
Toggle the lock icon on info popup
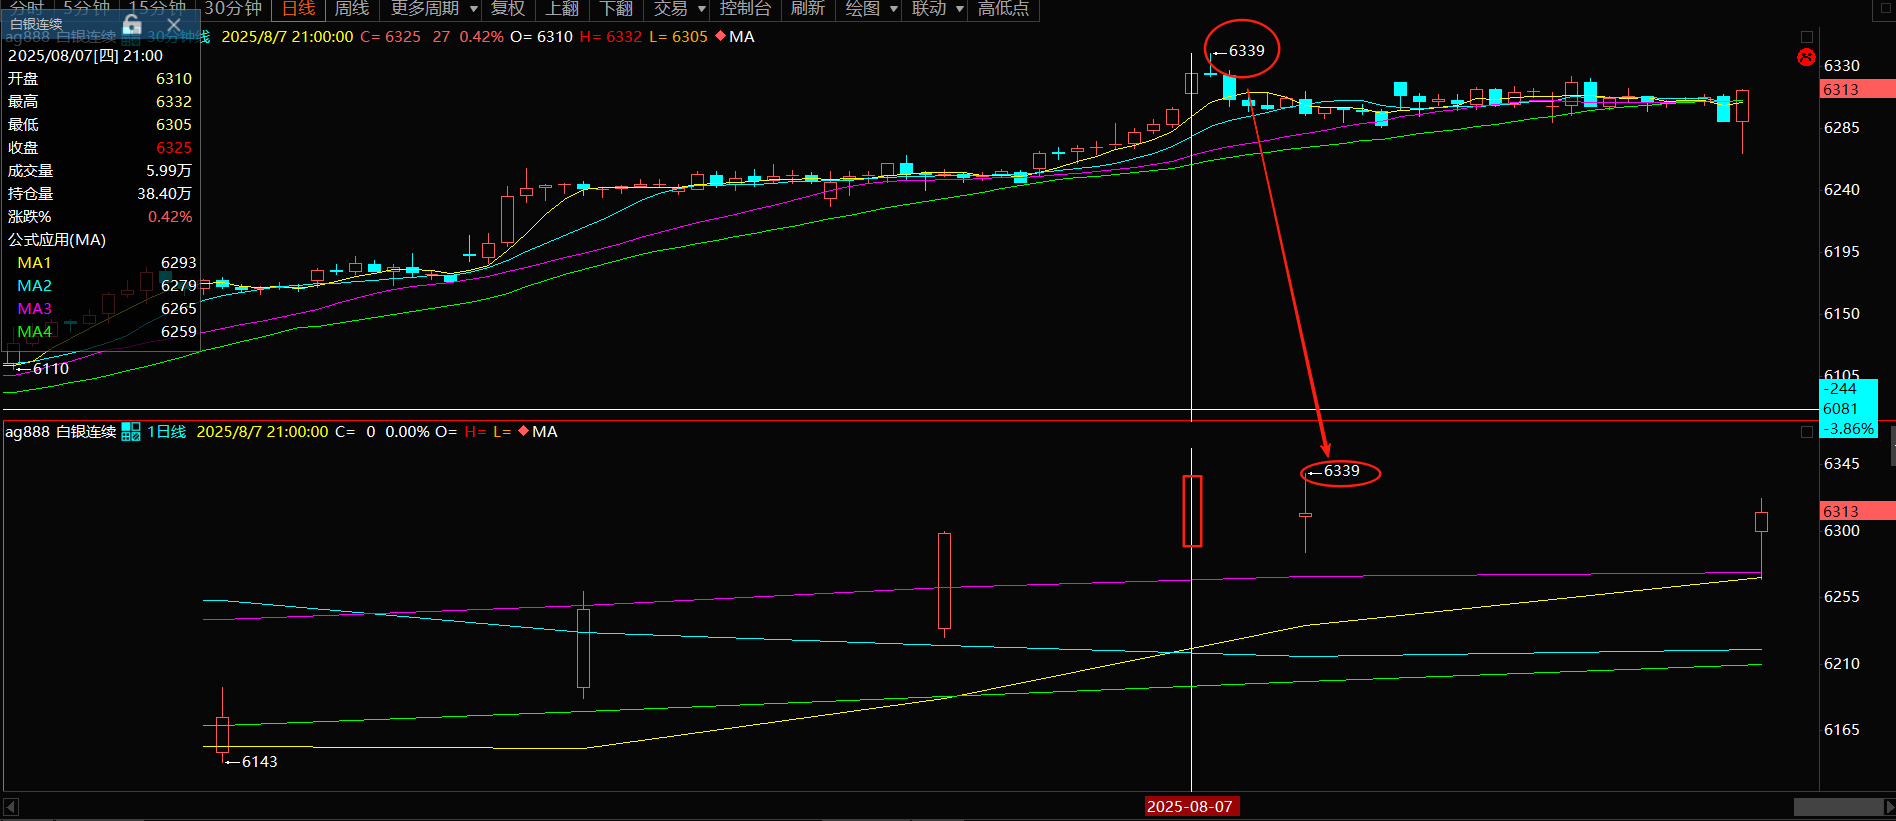tap(132, 25)
